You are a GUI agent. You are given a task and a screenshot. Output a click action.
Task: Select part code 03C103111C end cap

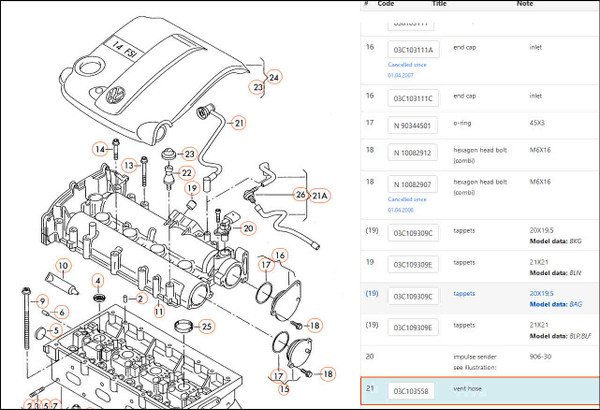413,98
